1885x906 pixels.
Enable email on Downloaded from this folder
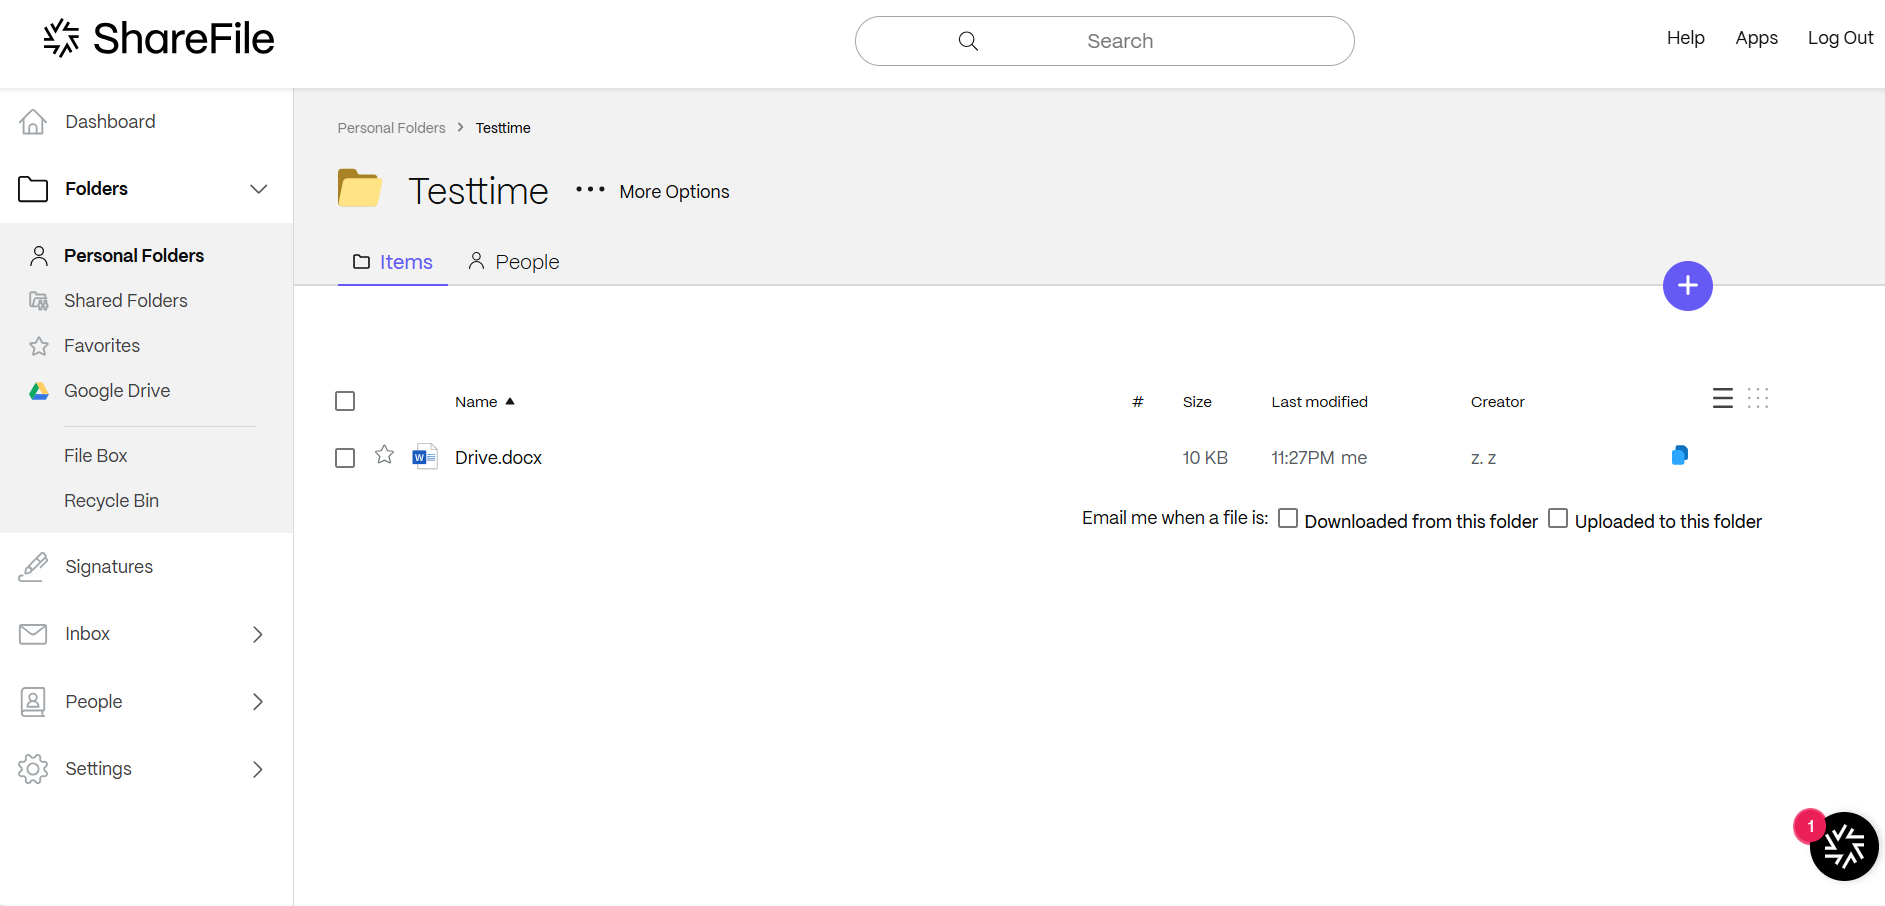click(1288, 518)
